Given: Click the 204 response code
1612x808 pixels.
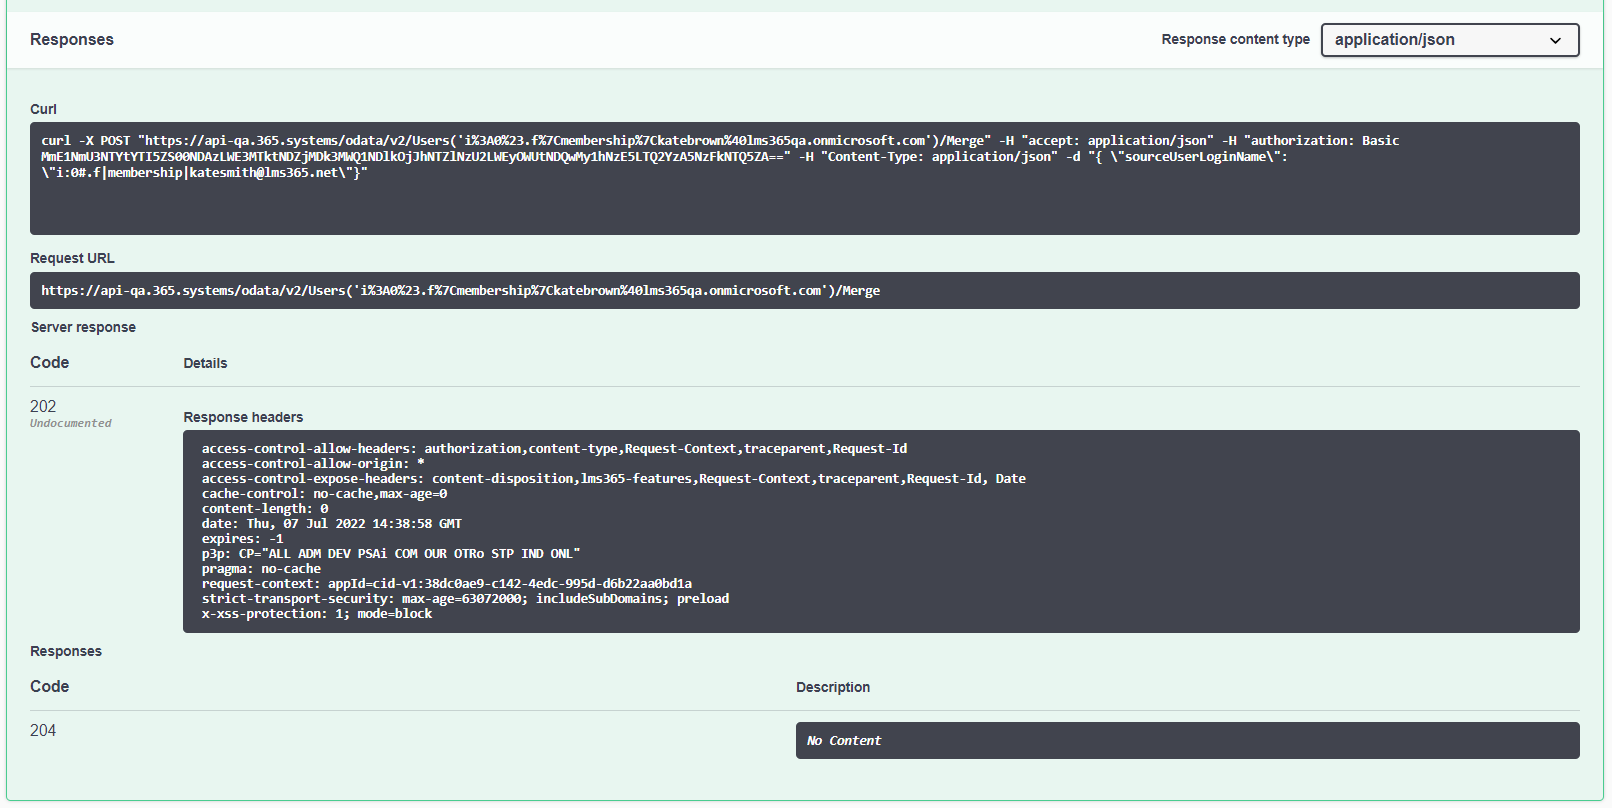Looking at the screenshot, I should coord(43,730).
